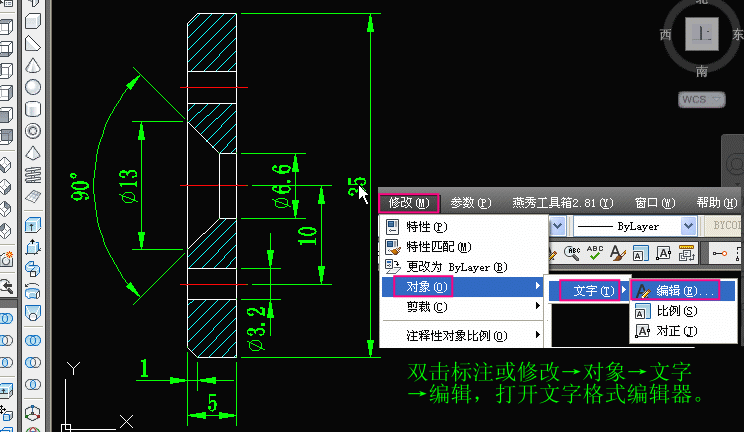
Task: Choose 特性(P) from the Modify menu
Action: [463, 227]
